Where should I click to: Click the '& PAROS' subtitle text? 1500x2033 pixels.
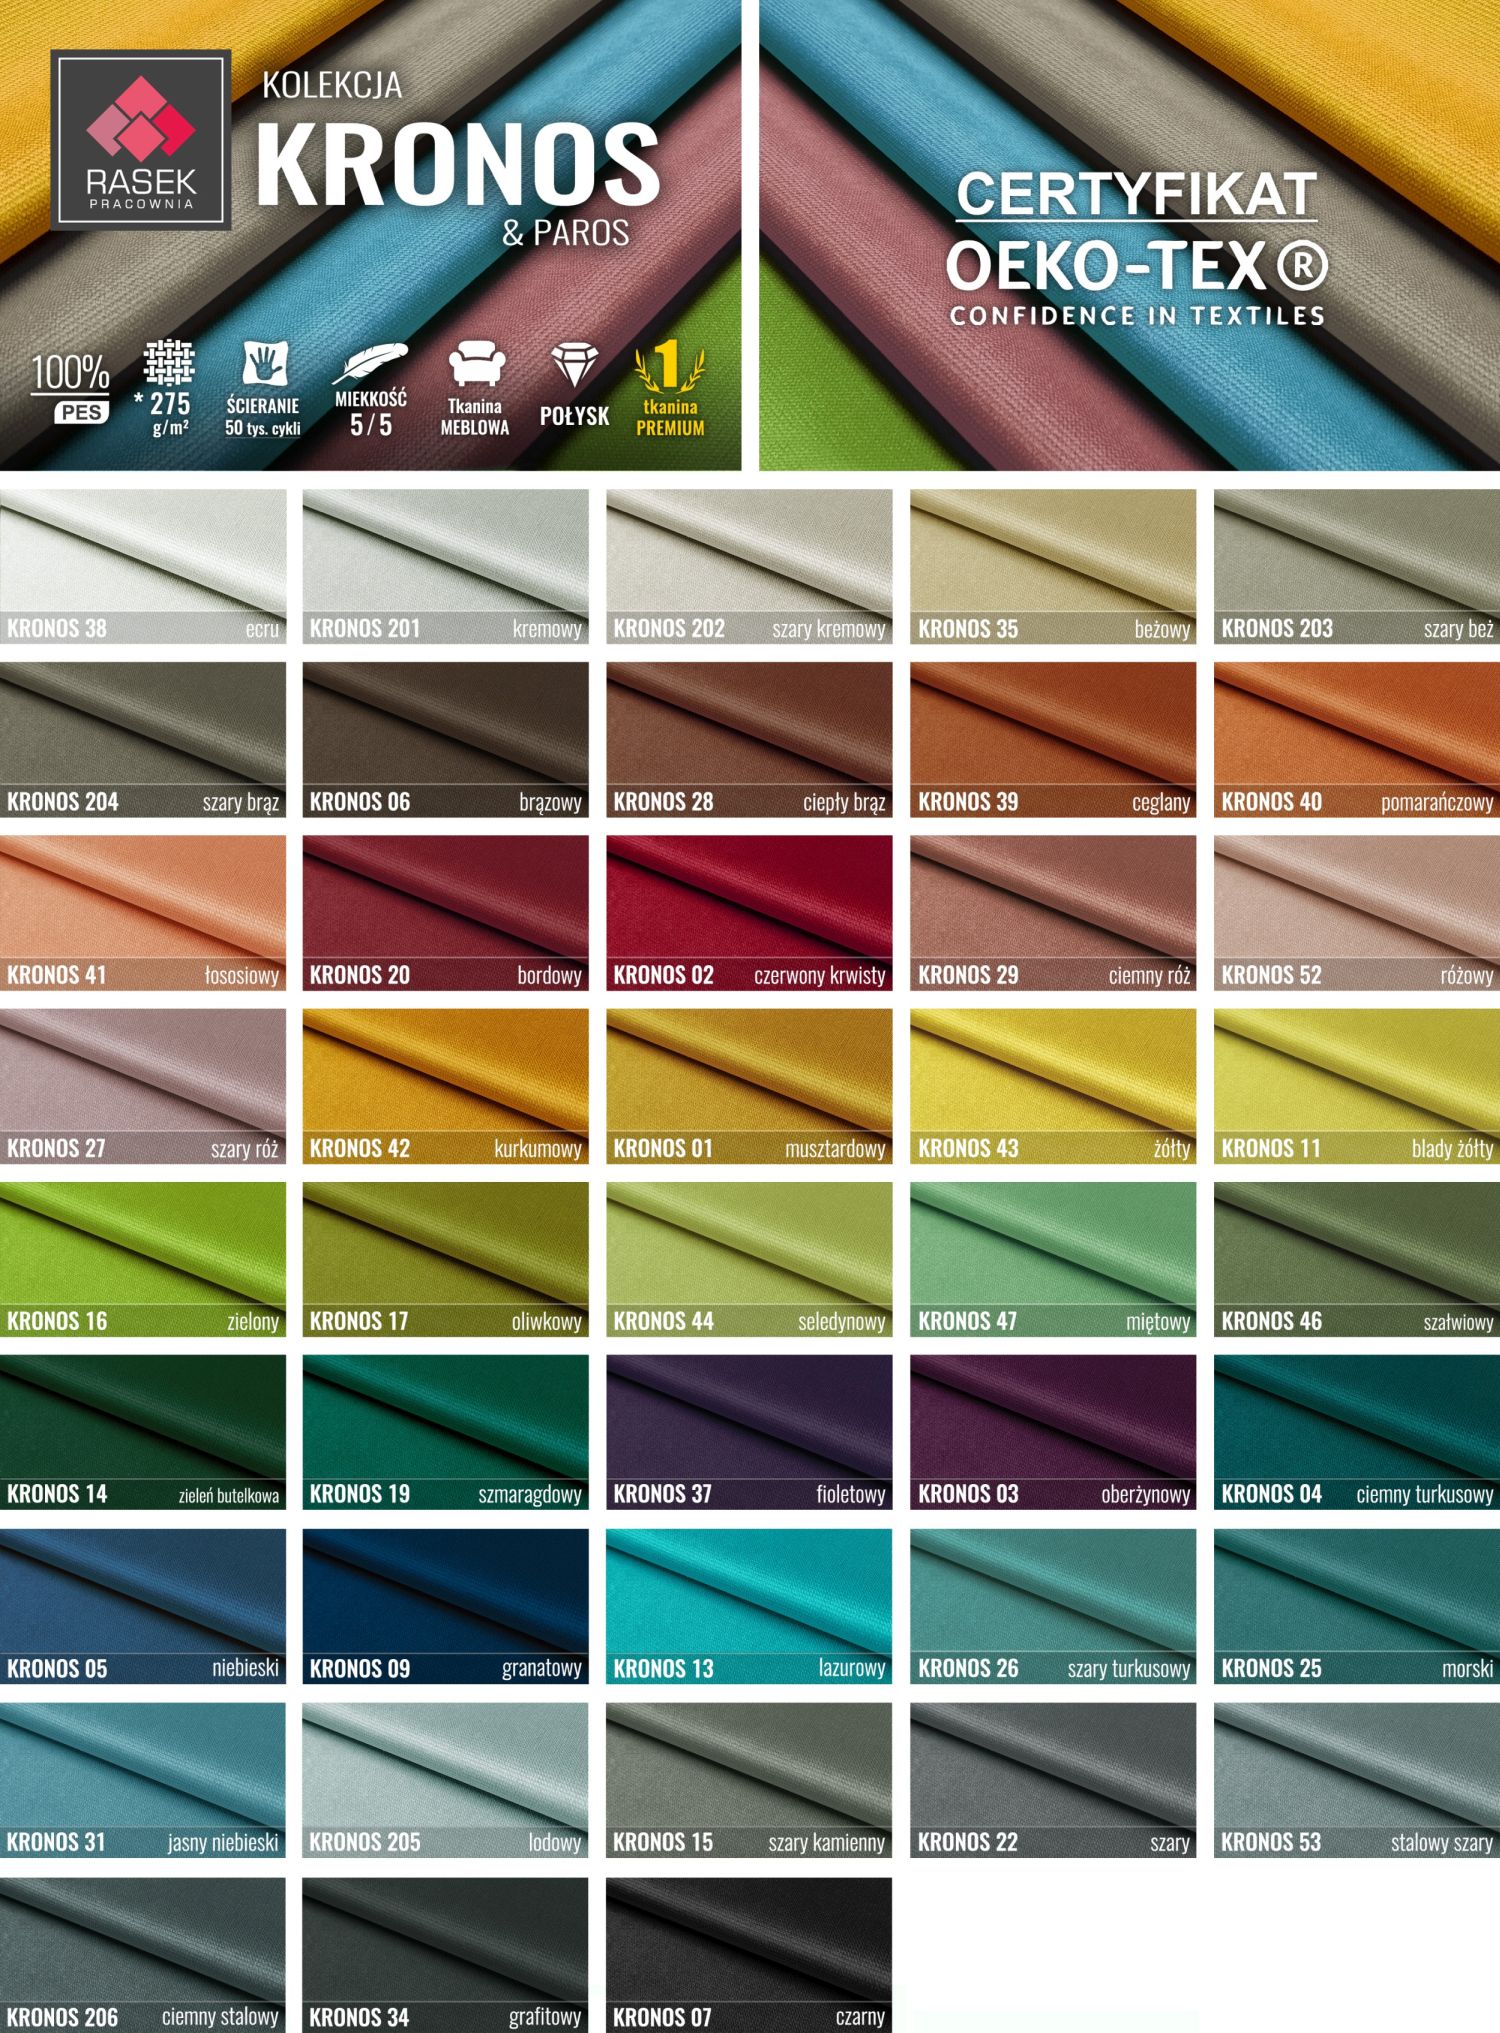[x=566, y=233]
